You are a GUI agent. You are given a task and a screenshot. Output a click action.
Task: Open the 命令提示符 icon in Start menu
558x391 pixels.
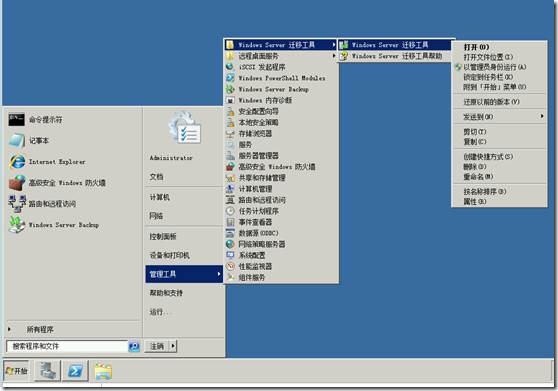[x=16, y=120]
